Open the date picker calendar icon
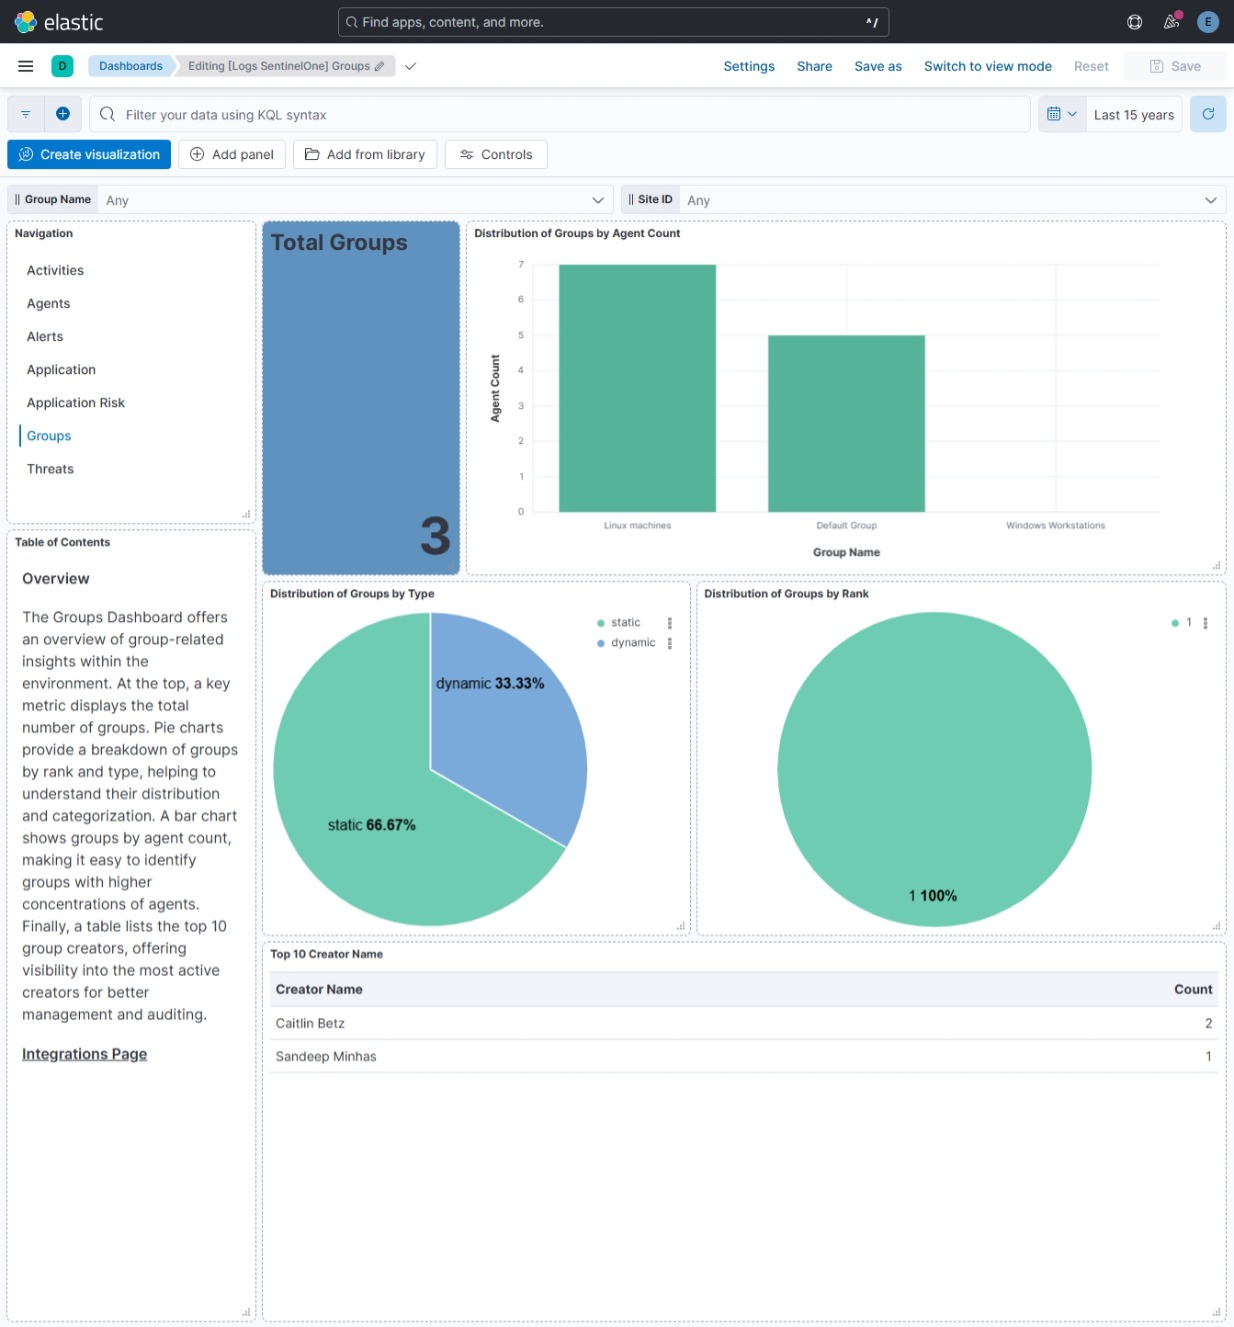The width and height of the screenshot is (1234, 1327). click(1061, 113)
